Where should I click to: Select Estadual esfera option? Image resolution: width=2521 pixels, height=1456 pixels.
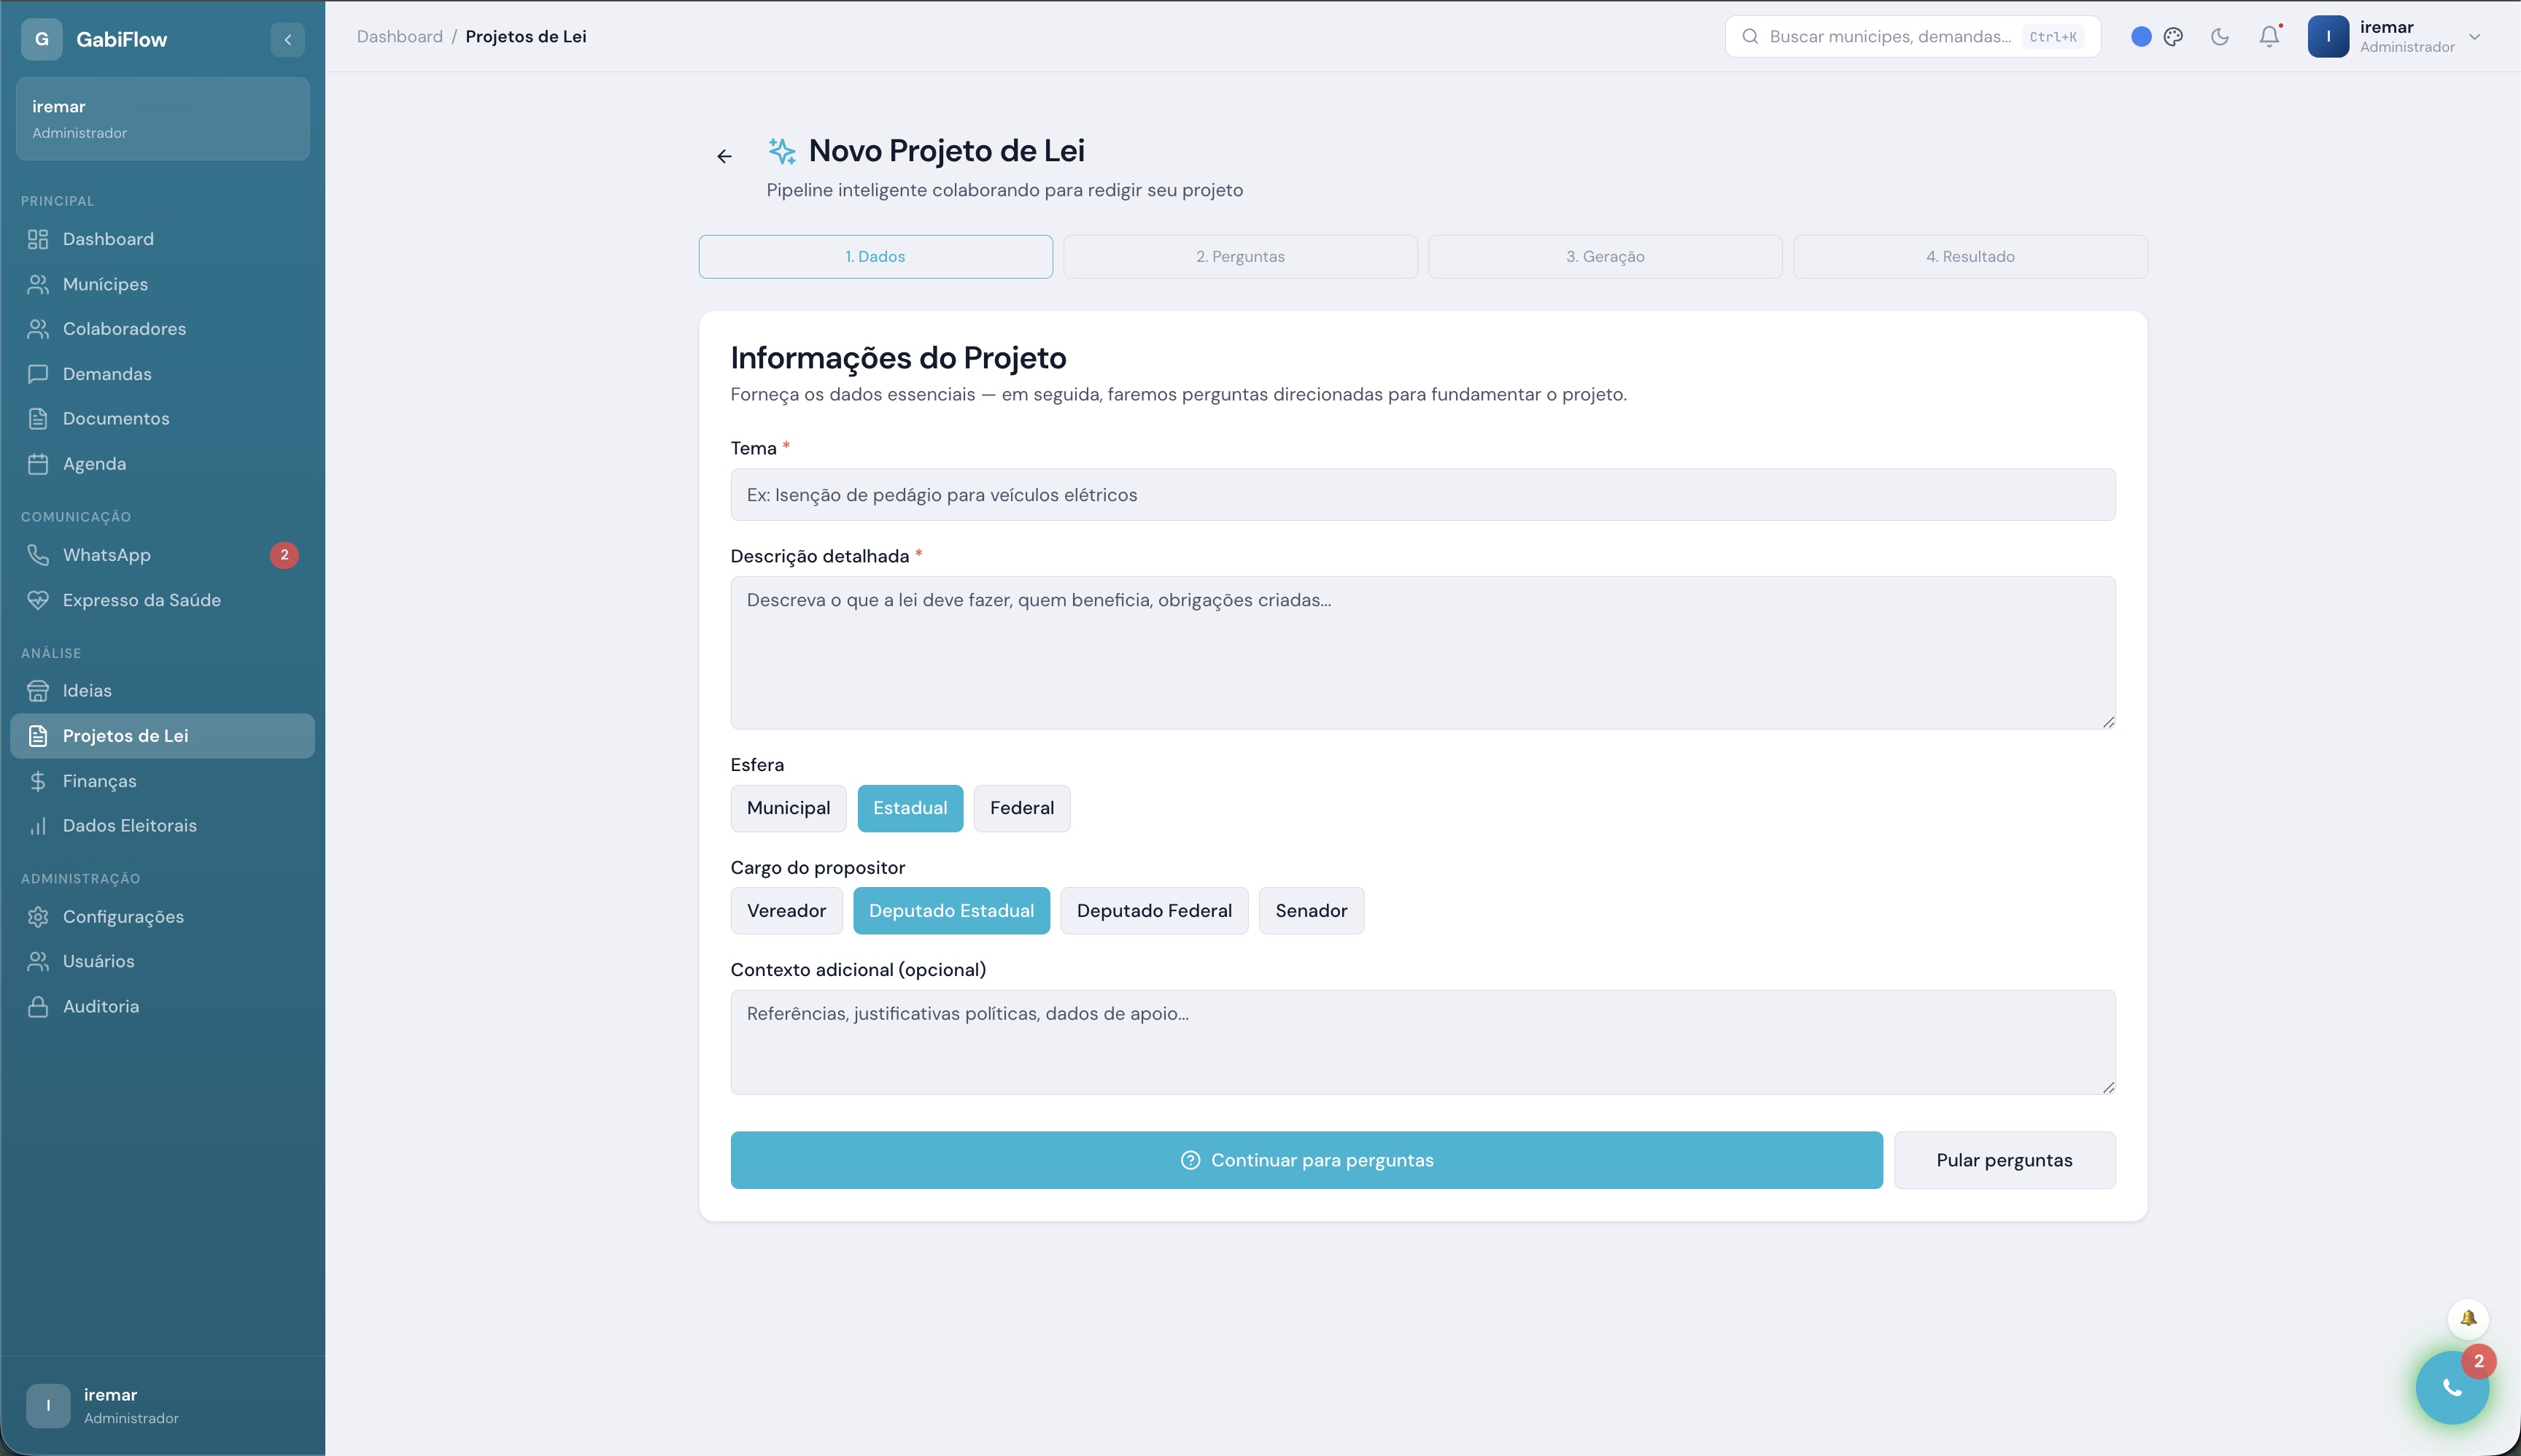pos(910,808)
